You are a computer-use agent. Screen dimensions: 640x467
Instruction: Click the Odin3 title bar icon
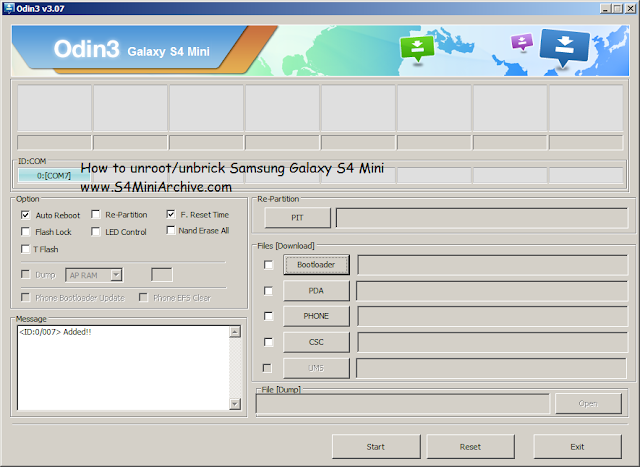(x=8, y=8)
